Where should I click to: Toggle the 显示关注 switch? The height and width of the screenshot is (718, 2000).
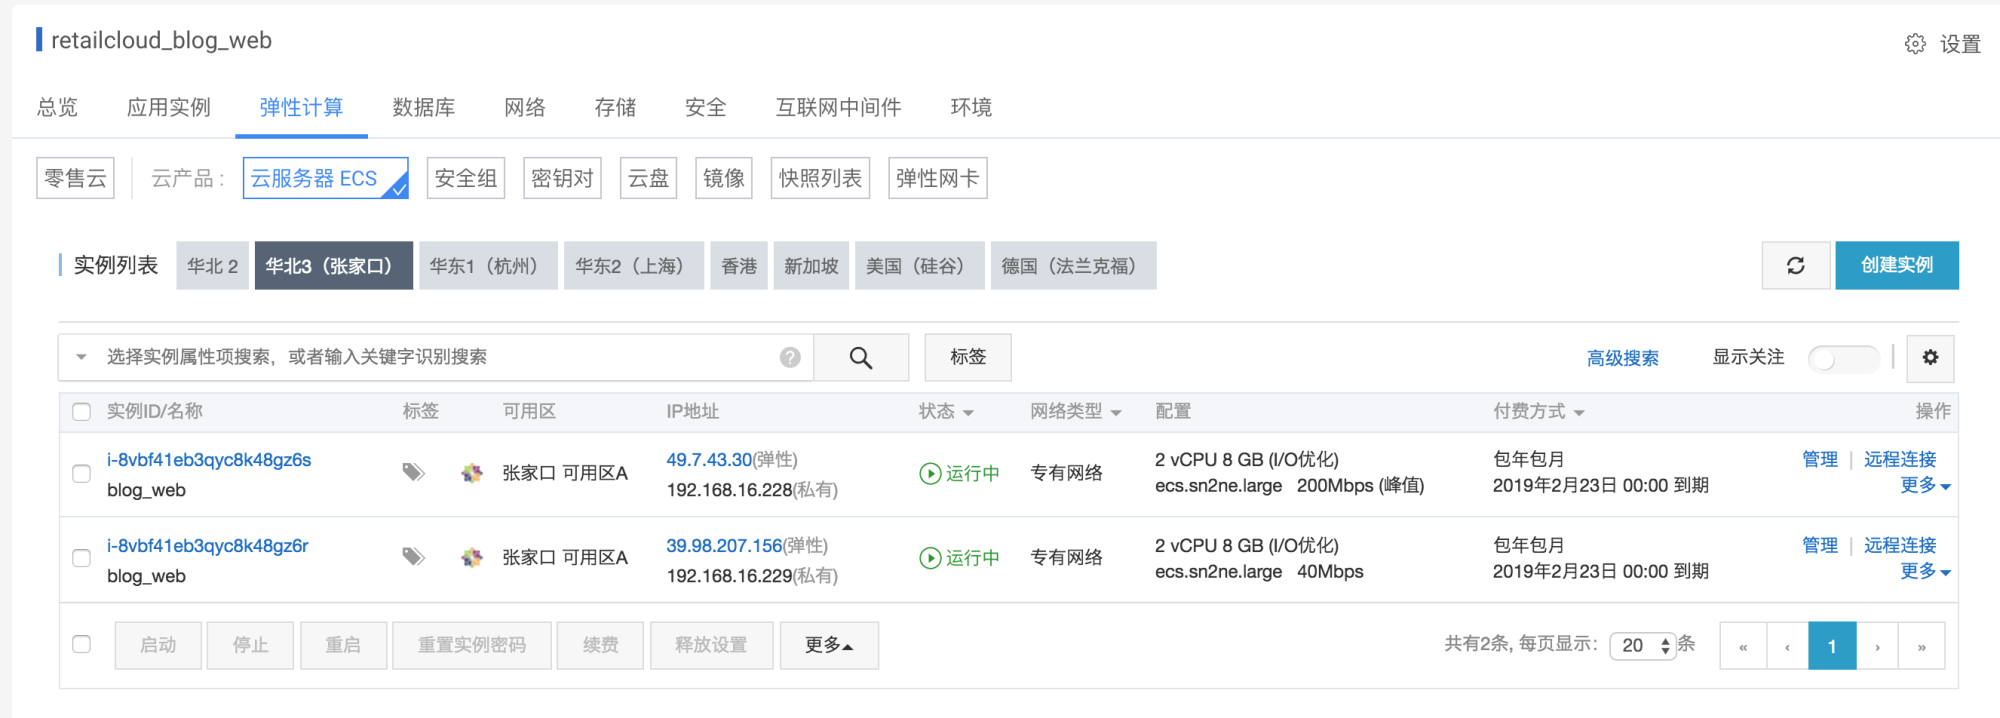point(1842,359)
